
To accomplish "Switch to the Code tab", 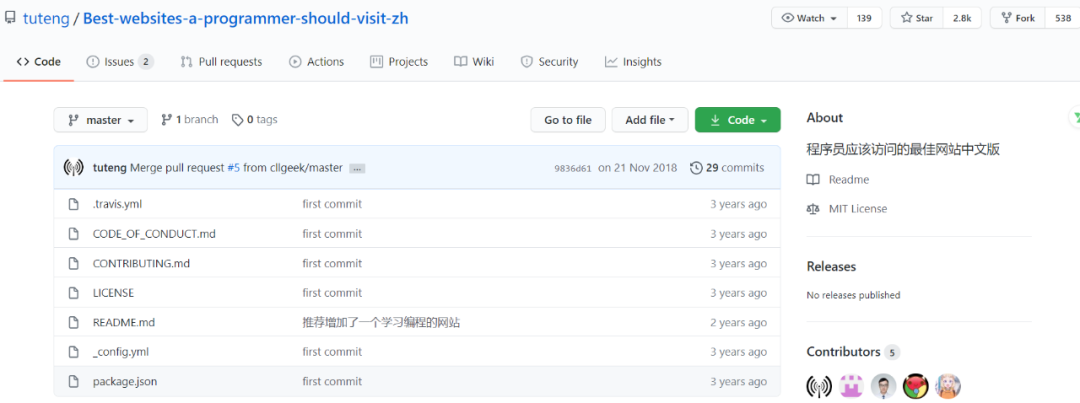I will [x=39, y=62].
